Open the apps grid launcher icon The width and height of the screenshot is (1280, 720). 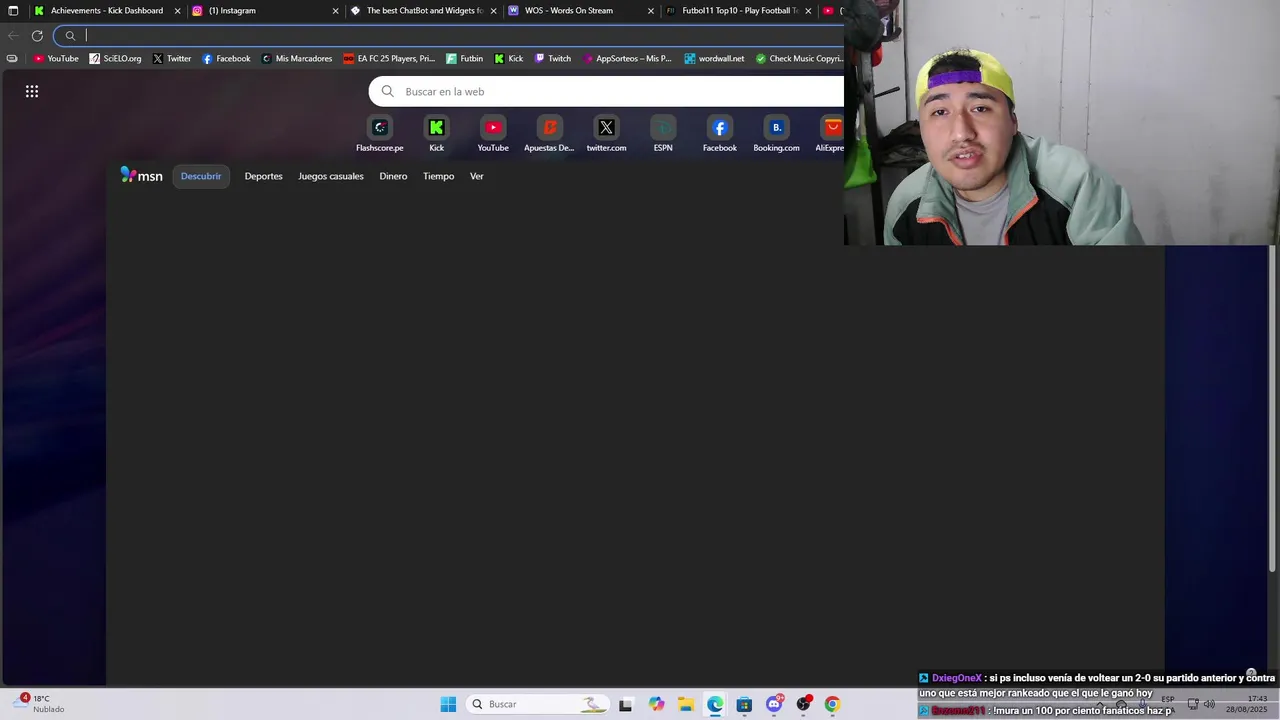tap(32, 91)
